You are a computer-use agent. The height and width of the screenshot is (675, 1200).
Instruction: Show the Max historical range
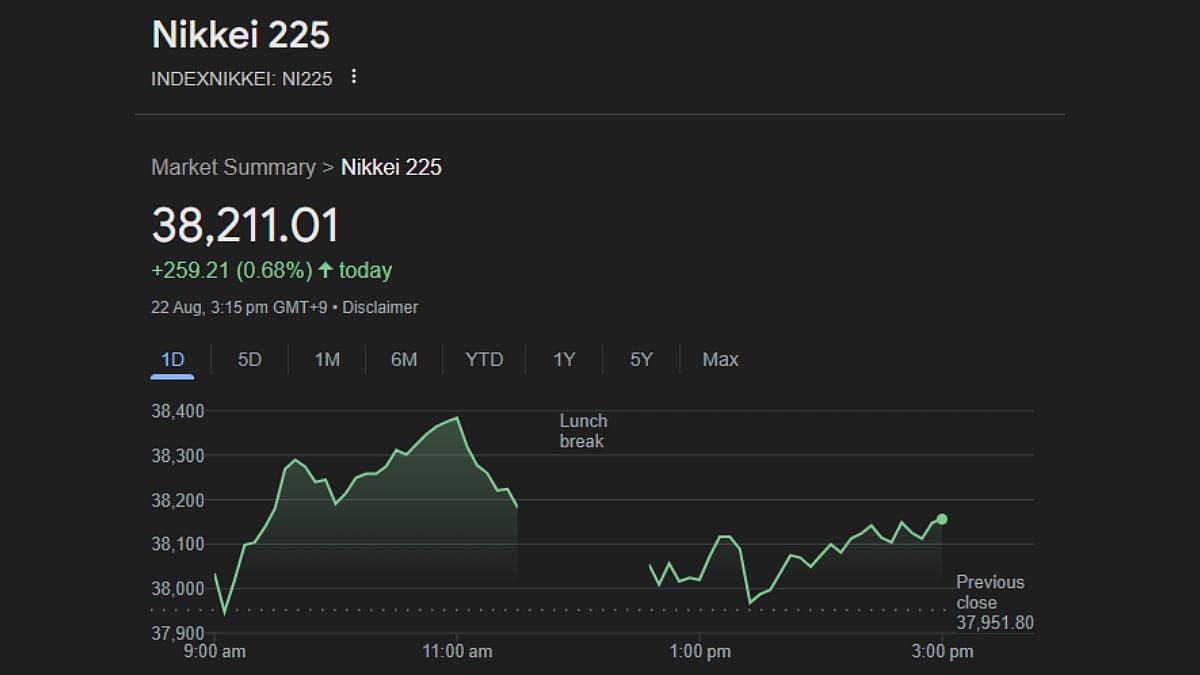click(x=720, y=359)
